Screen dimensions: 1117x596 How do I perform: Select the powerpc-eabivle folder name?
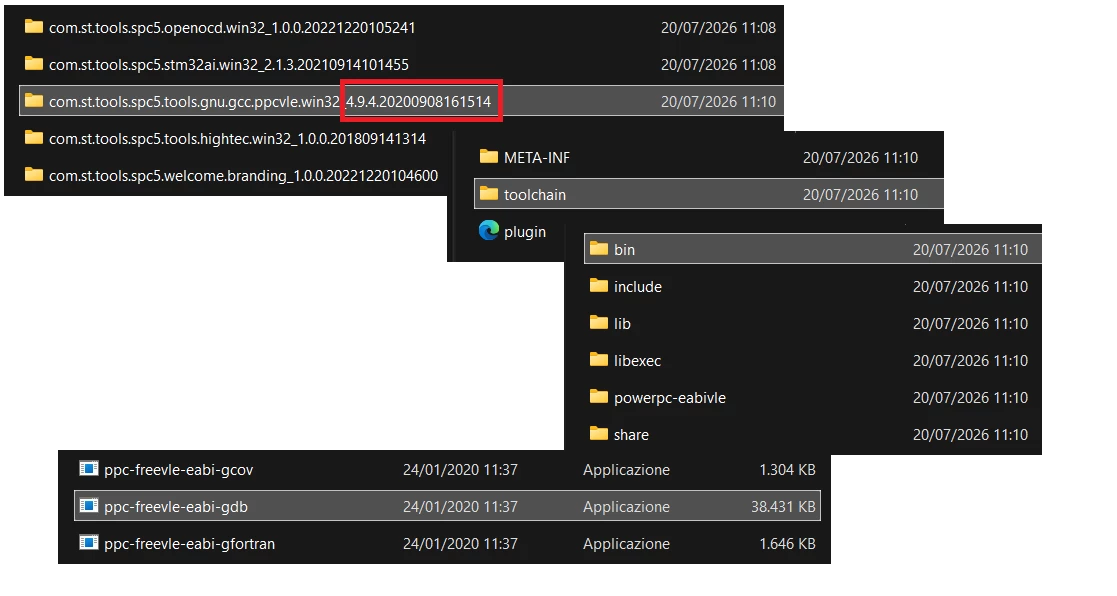670,398
